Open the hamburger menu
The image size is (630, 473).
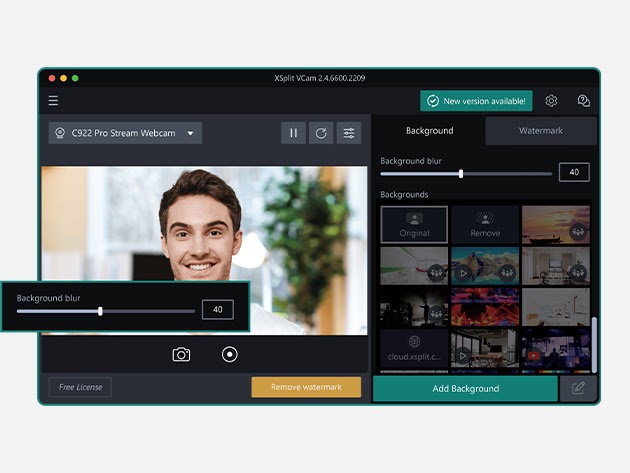pyautogui.click(x=53, y=101)
